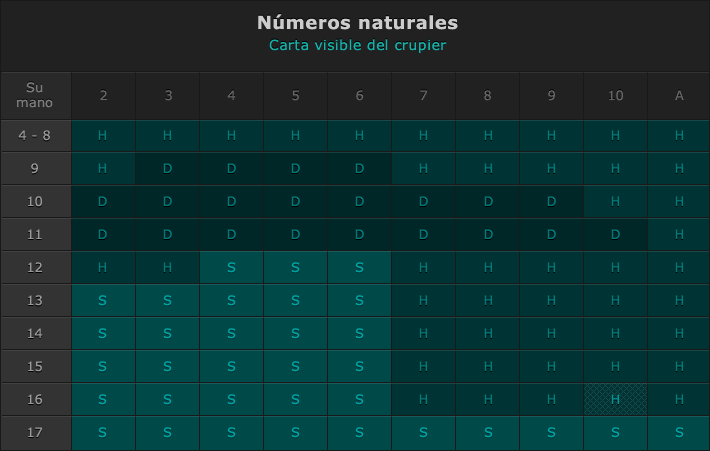Image resolution: width=710 pixels, height=451 pixels.
Task: Click the S cell for hand 17 vs dealer 2
Action: (x=103, y=433)
